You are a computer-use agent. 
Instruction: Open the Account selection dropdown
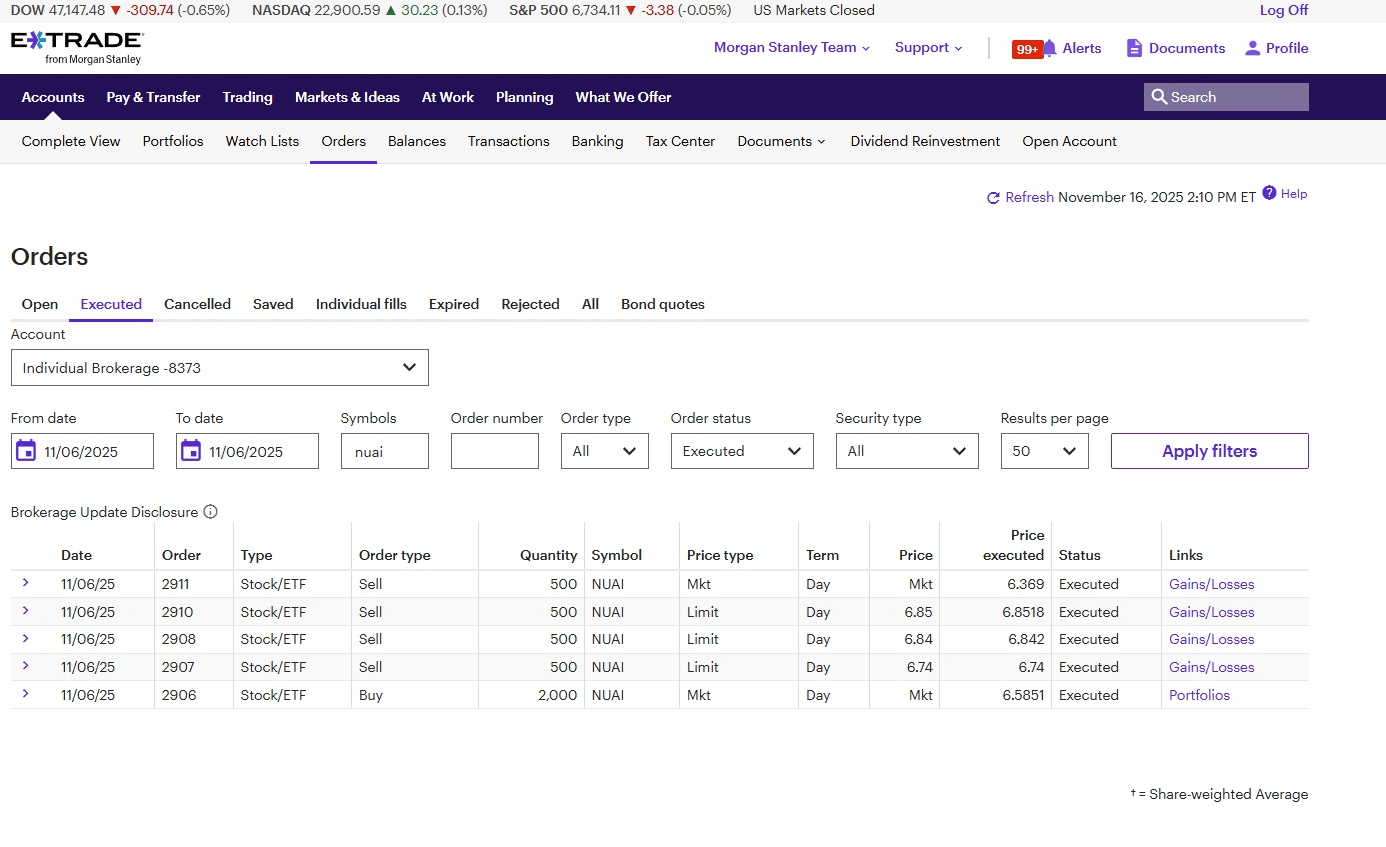pyautogui.click(x=219, y=368)
